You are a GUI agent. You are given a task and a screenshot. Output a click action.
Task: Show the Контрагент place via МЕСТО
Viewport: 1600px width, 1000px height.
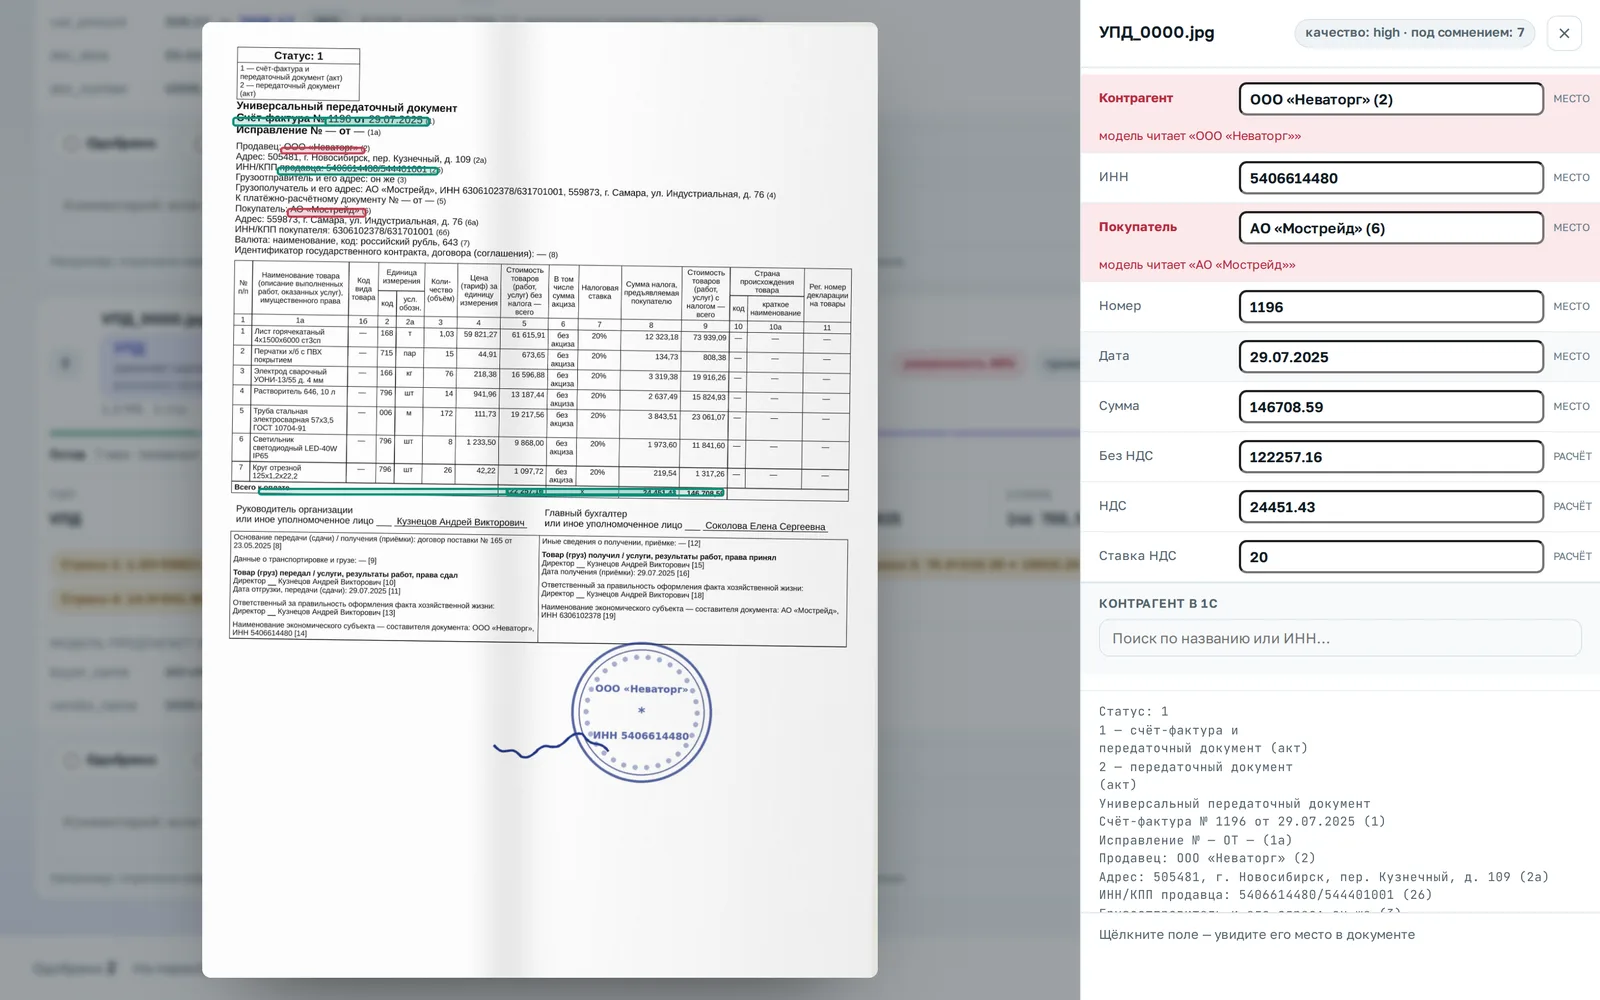click(1571, 99)
